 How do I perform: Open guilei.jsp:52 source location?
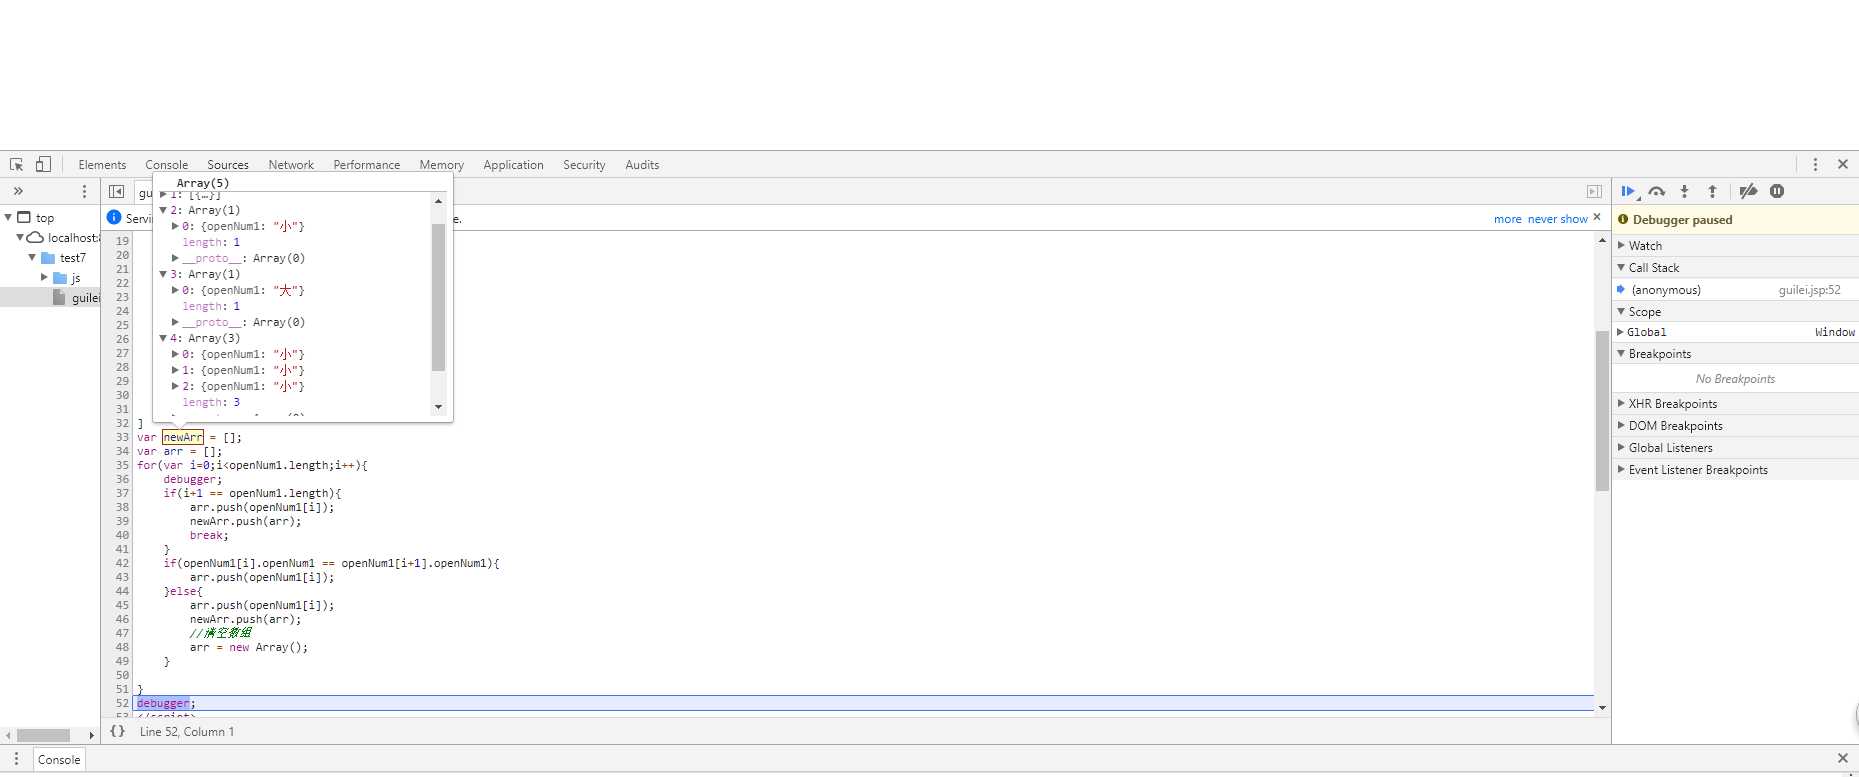1809,290
